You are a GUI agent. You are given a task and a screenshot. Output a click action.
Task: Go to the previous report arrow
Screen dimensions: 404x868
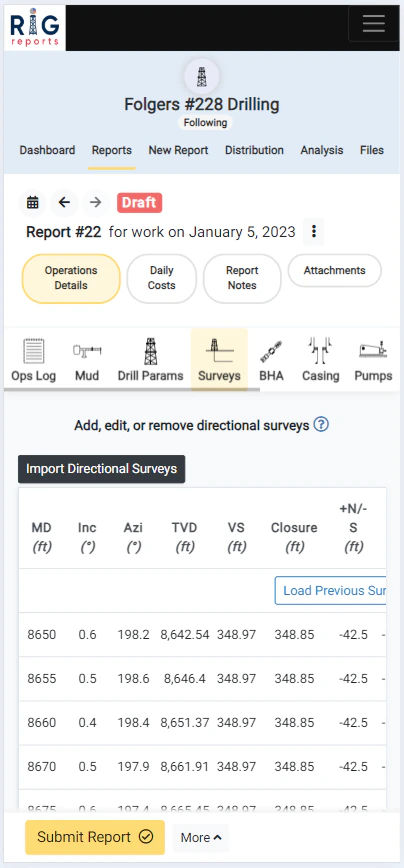(x=64, y=203)
